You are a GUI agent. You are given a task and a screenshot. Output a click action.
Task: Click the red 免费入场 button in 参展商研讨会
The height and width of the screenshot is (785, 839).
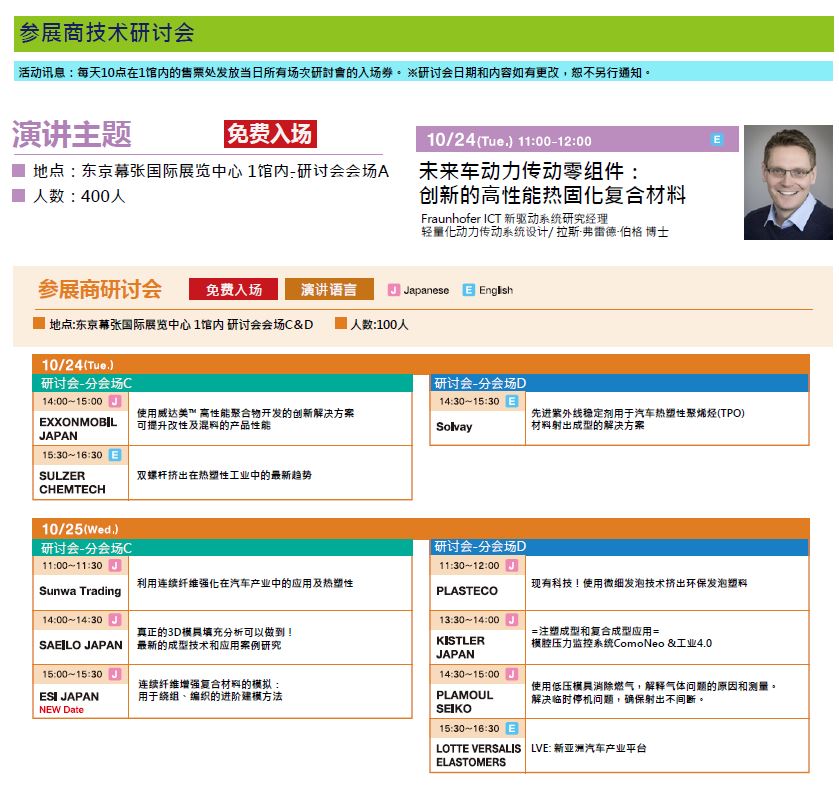[233, 289]
